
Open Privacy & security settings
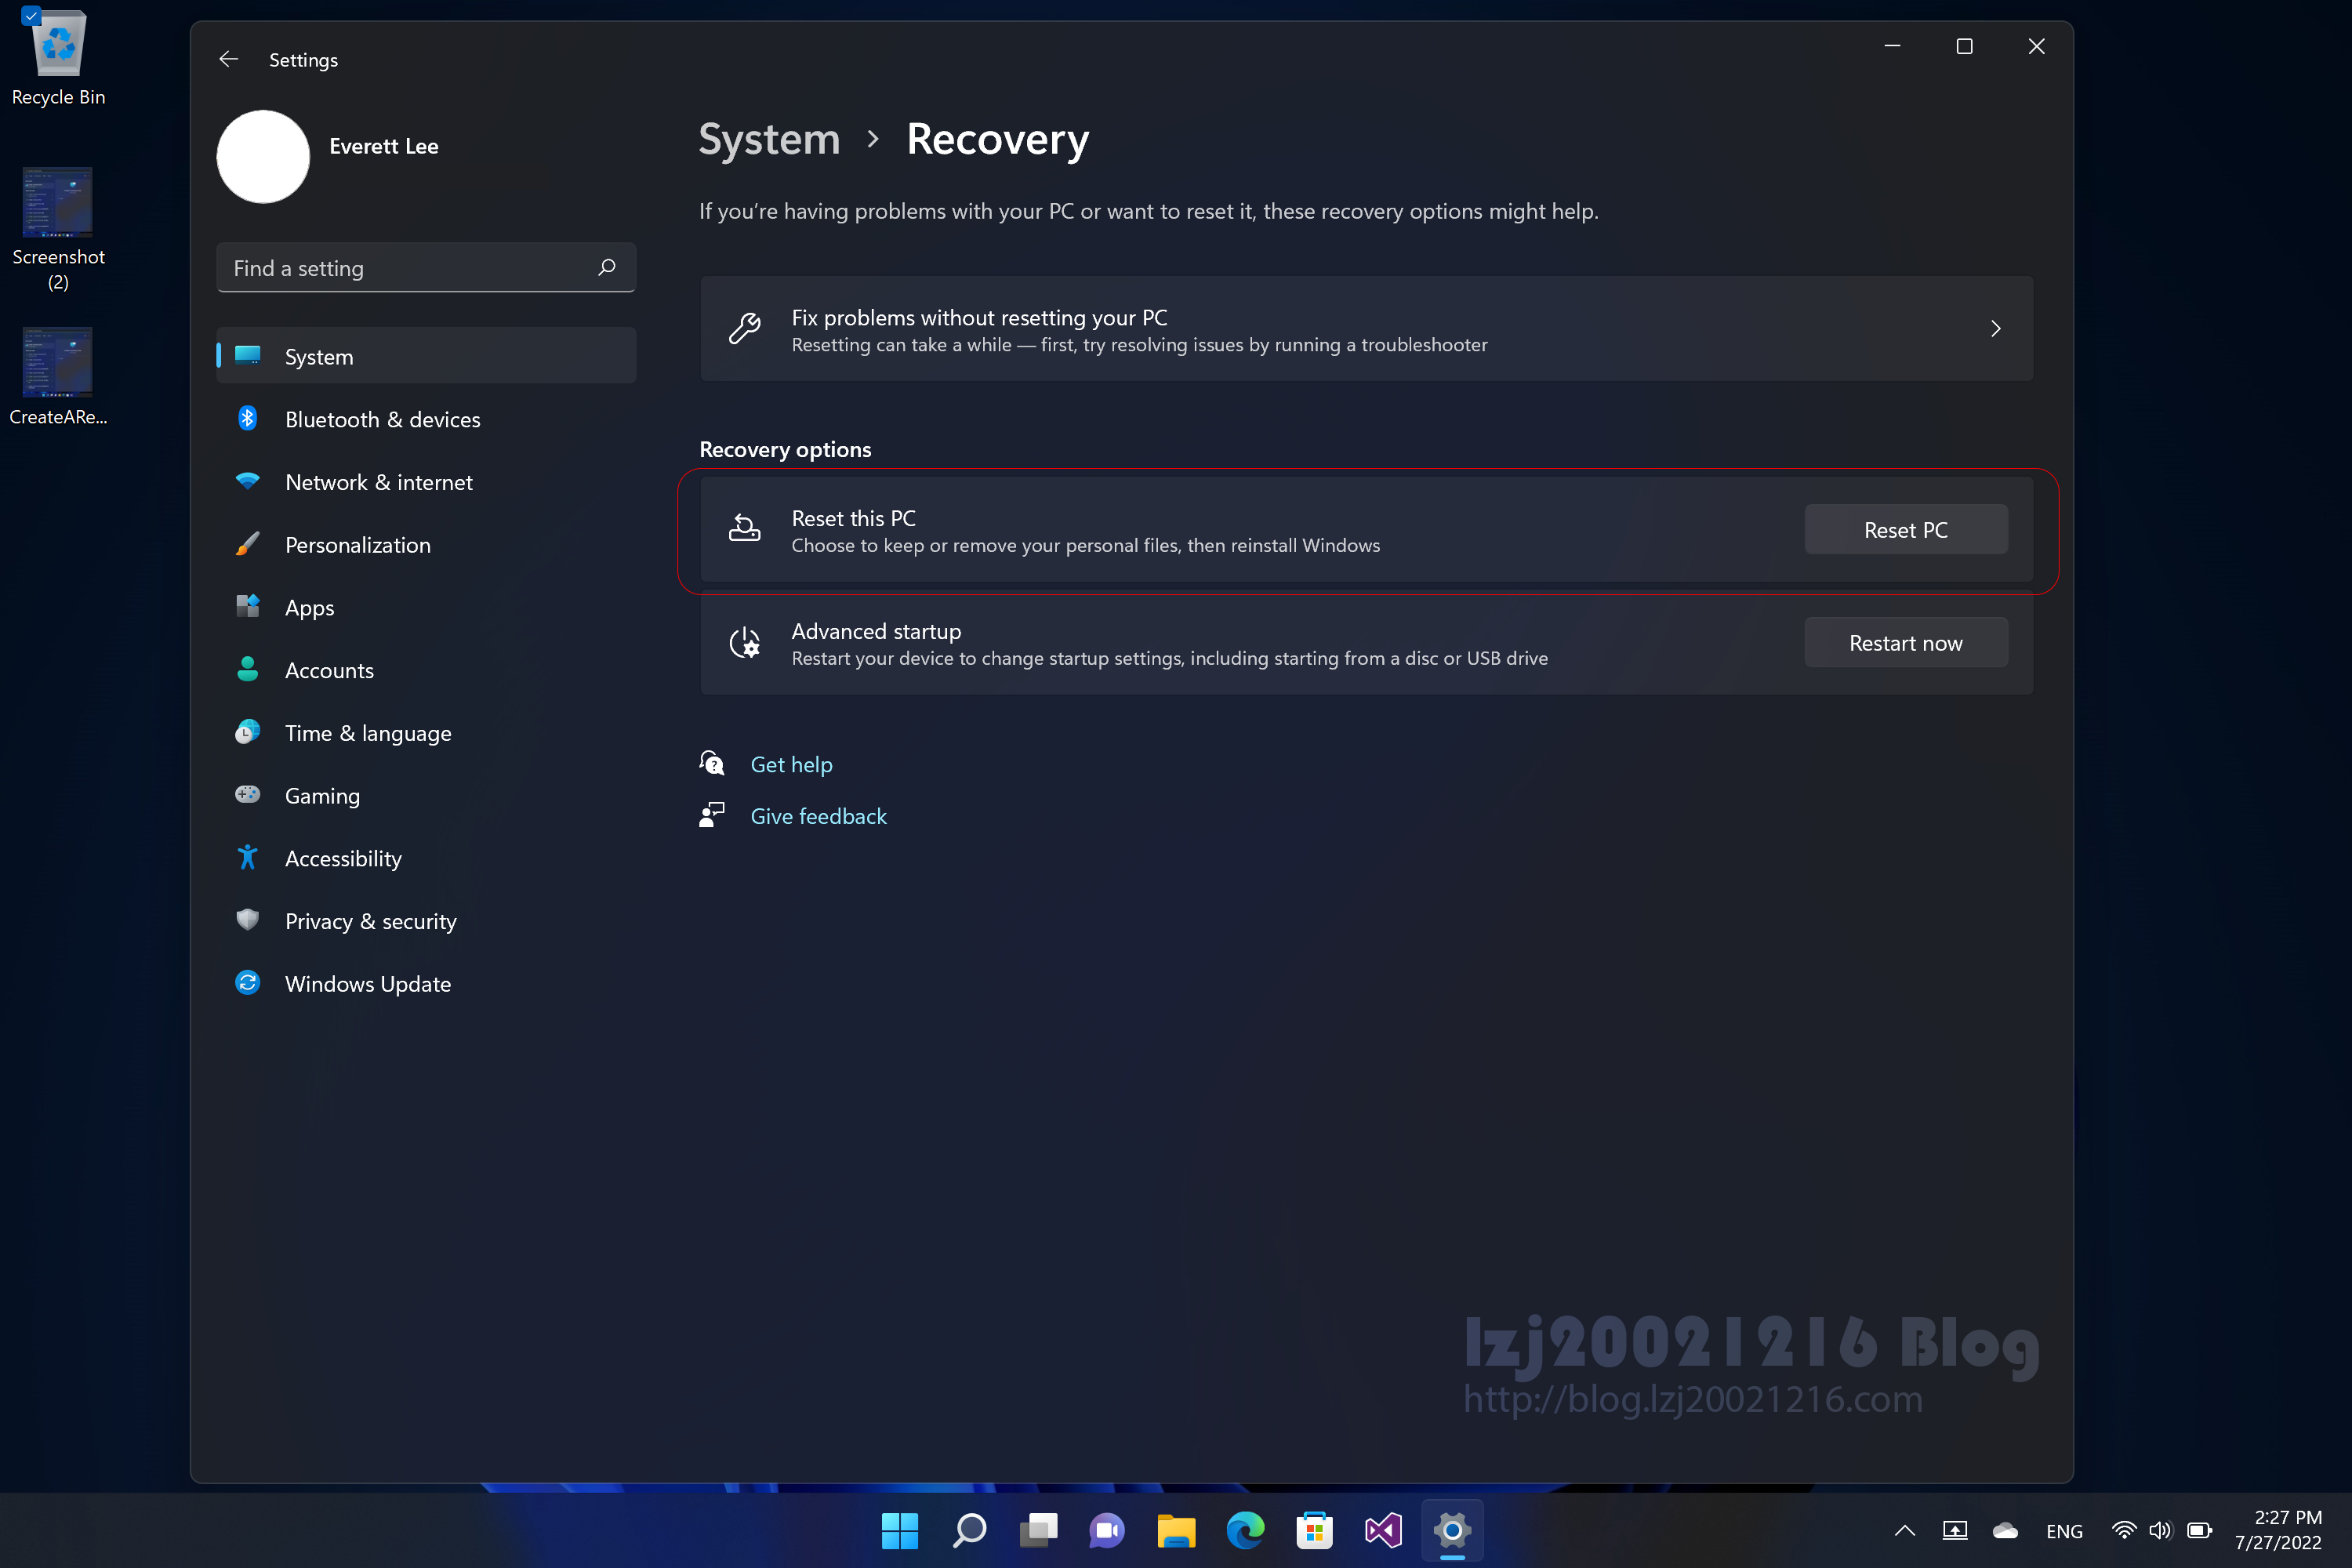370,921
